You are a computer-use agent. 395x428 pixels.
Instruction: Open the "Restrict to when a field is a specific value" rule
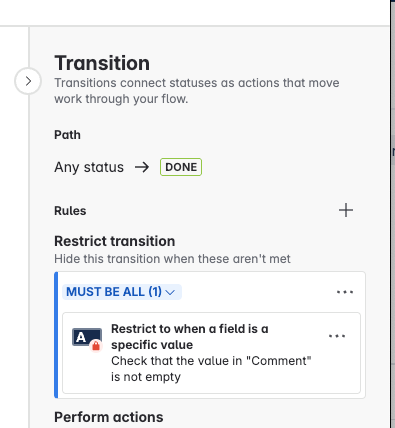click(190, 337)
